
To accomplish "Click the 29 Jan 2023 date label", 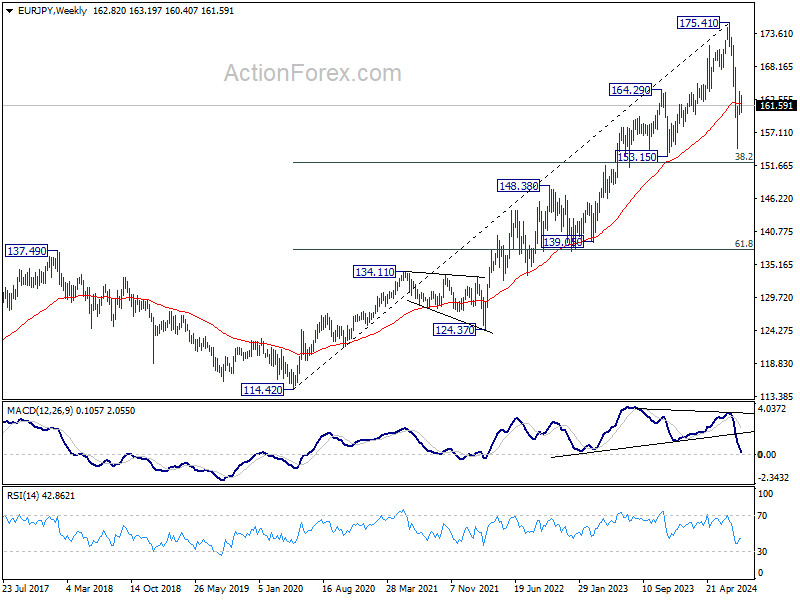I will coord(603,589).
